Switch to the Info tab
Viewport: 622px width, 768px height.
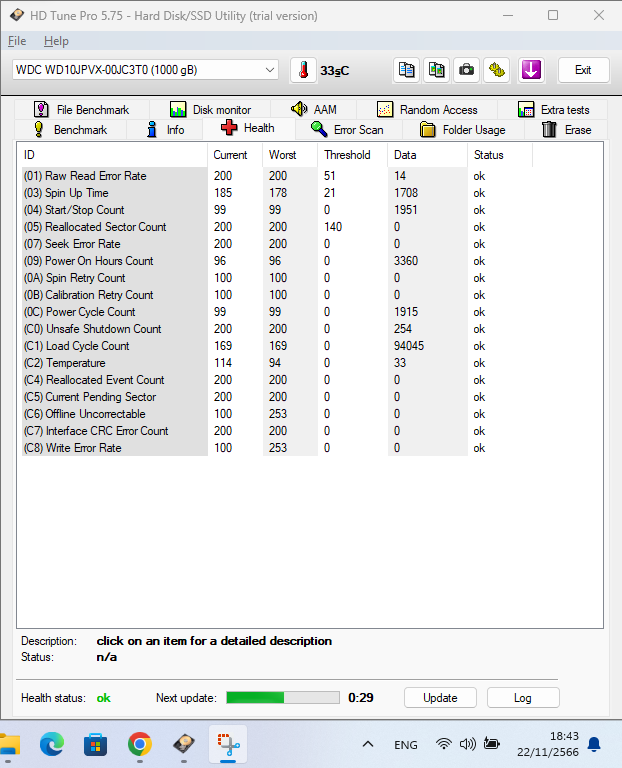tap(166, 130)
